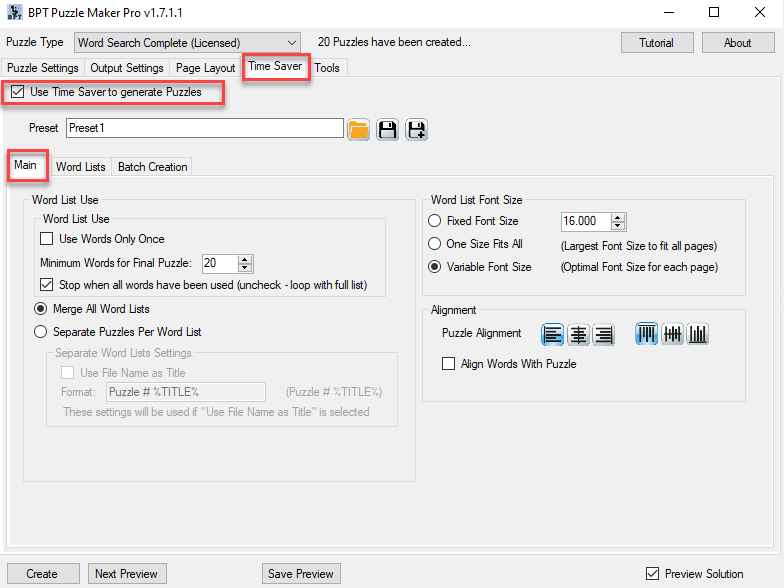The width and height of the screenshot is (784, 588).
Task: Select Fixed Font Size option
Action: (435, 221)
